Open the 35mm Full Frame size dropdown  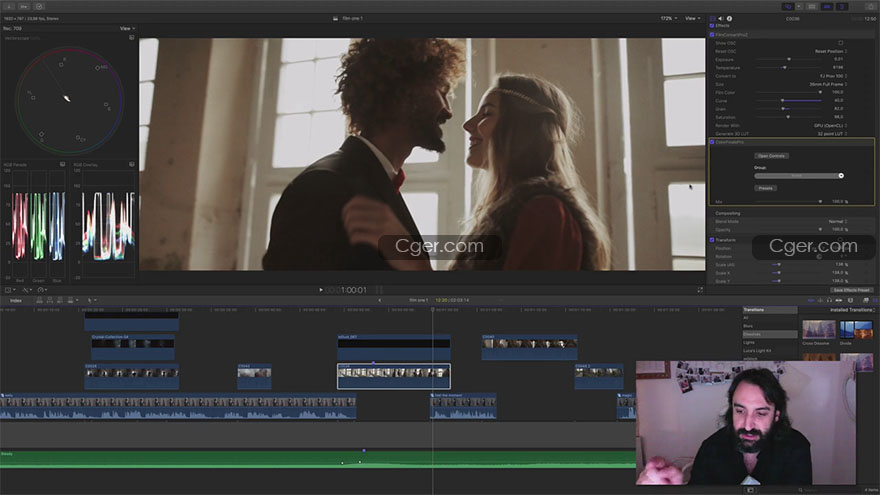pos(828,84)
